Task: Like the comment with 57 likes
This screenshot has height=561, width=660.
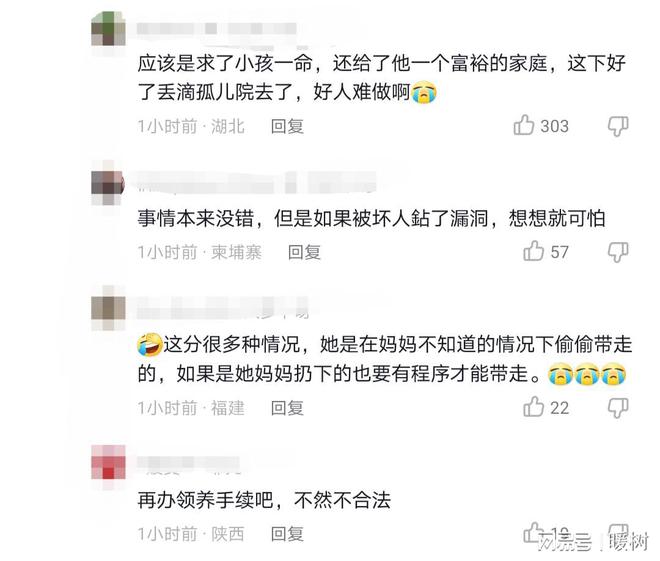Action: pyautogui.click(x=533, y=251)
